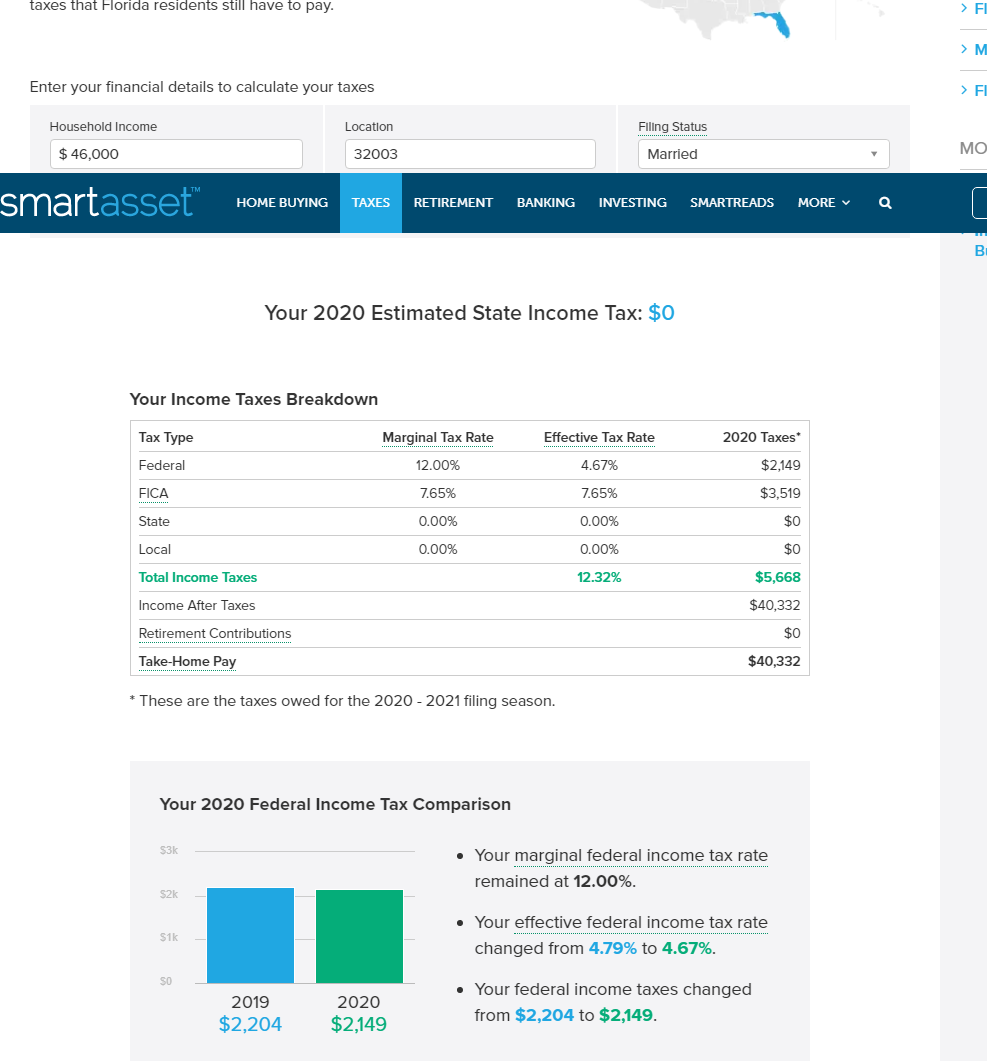The image size is (987, 1061).
Task: Click the search magnifier icon in navbar
Action: tap(885, 202)
